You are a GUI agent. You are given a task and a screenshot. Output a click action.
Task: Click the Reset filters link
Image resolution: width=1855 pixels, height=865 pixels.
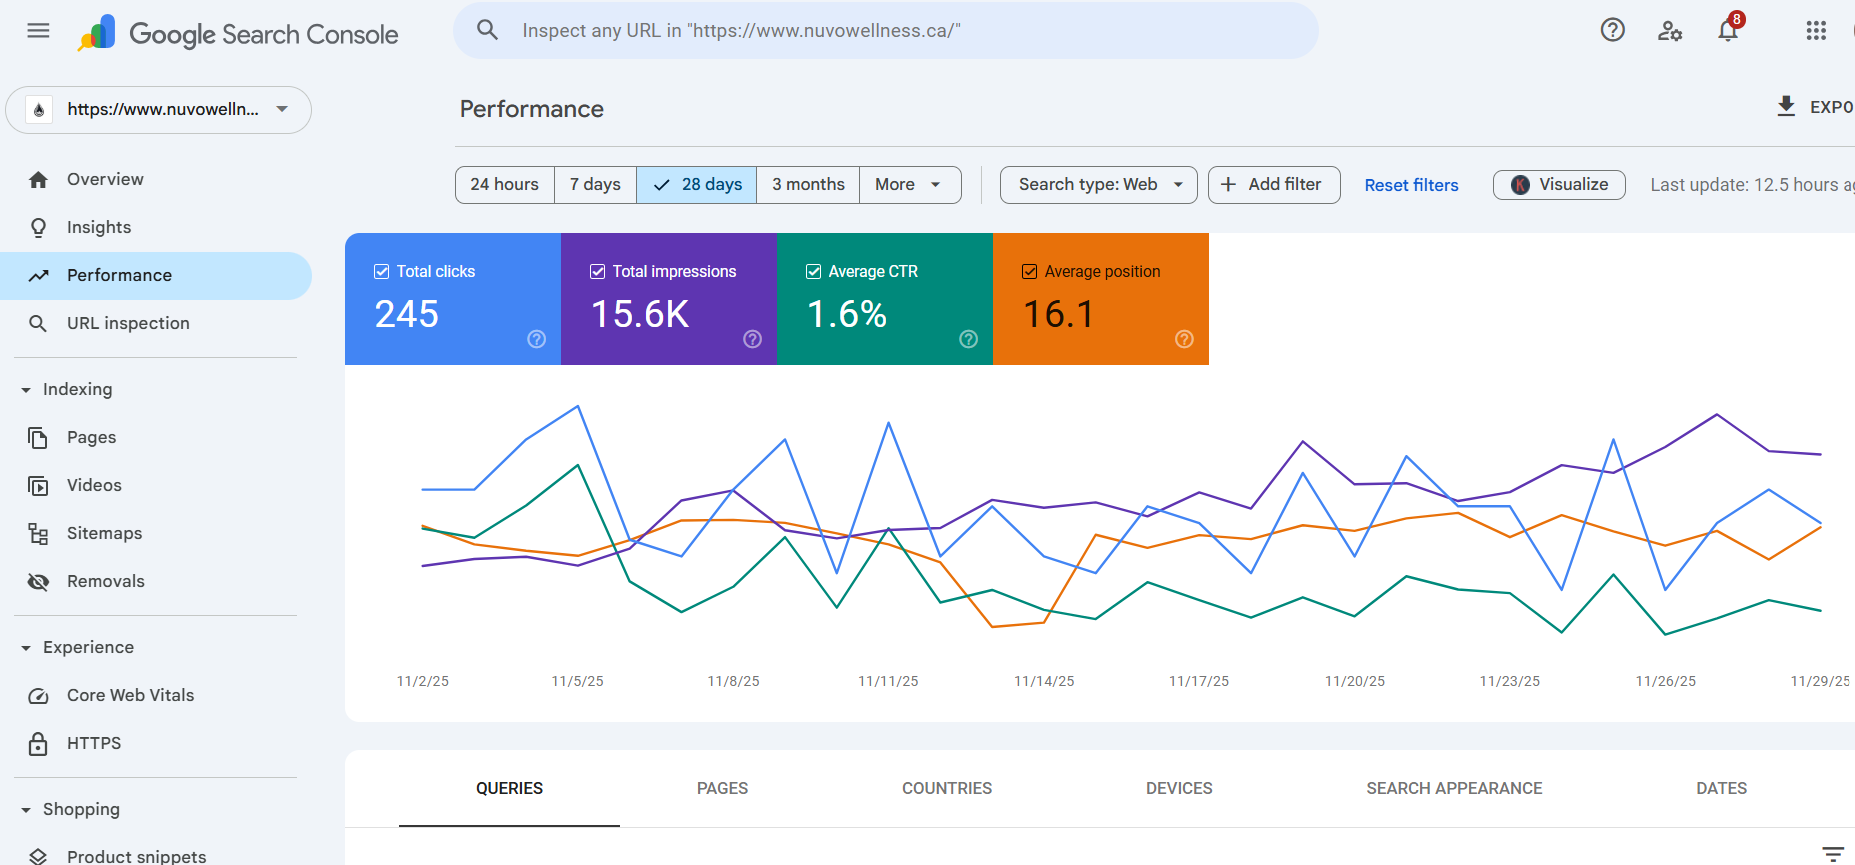pos(1411,185)
